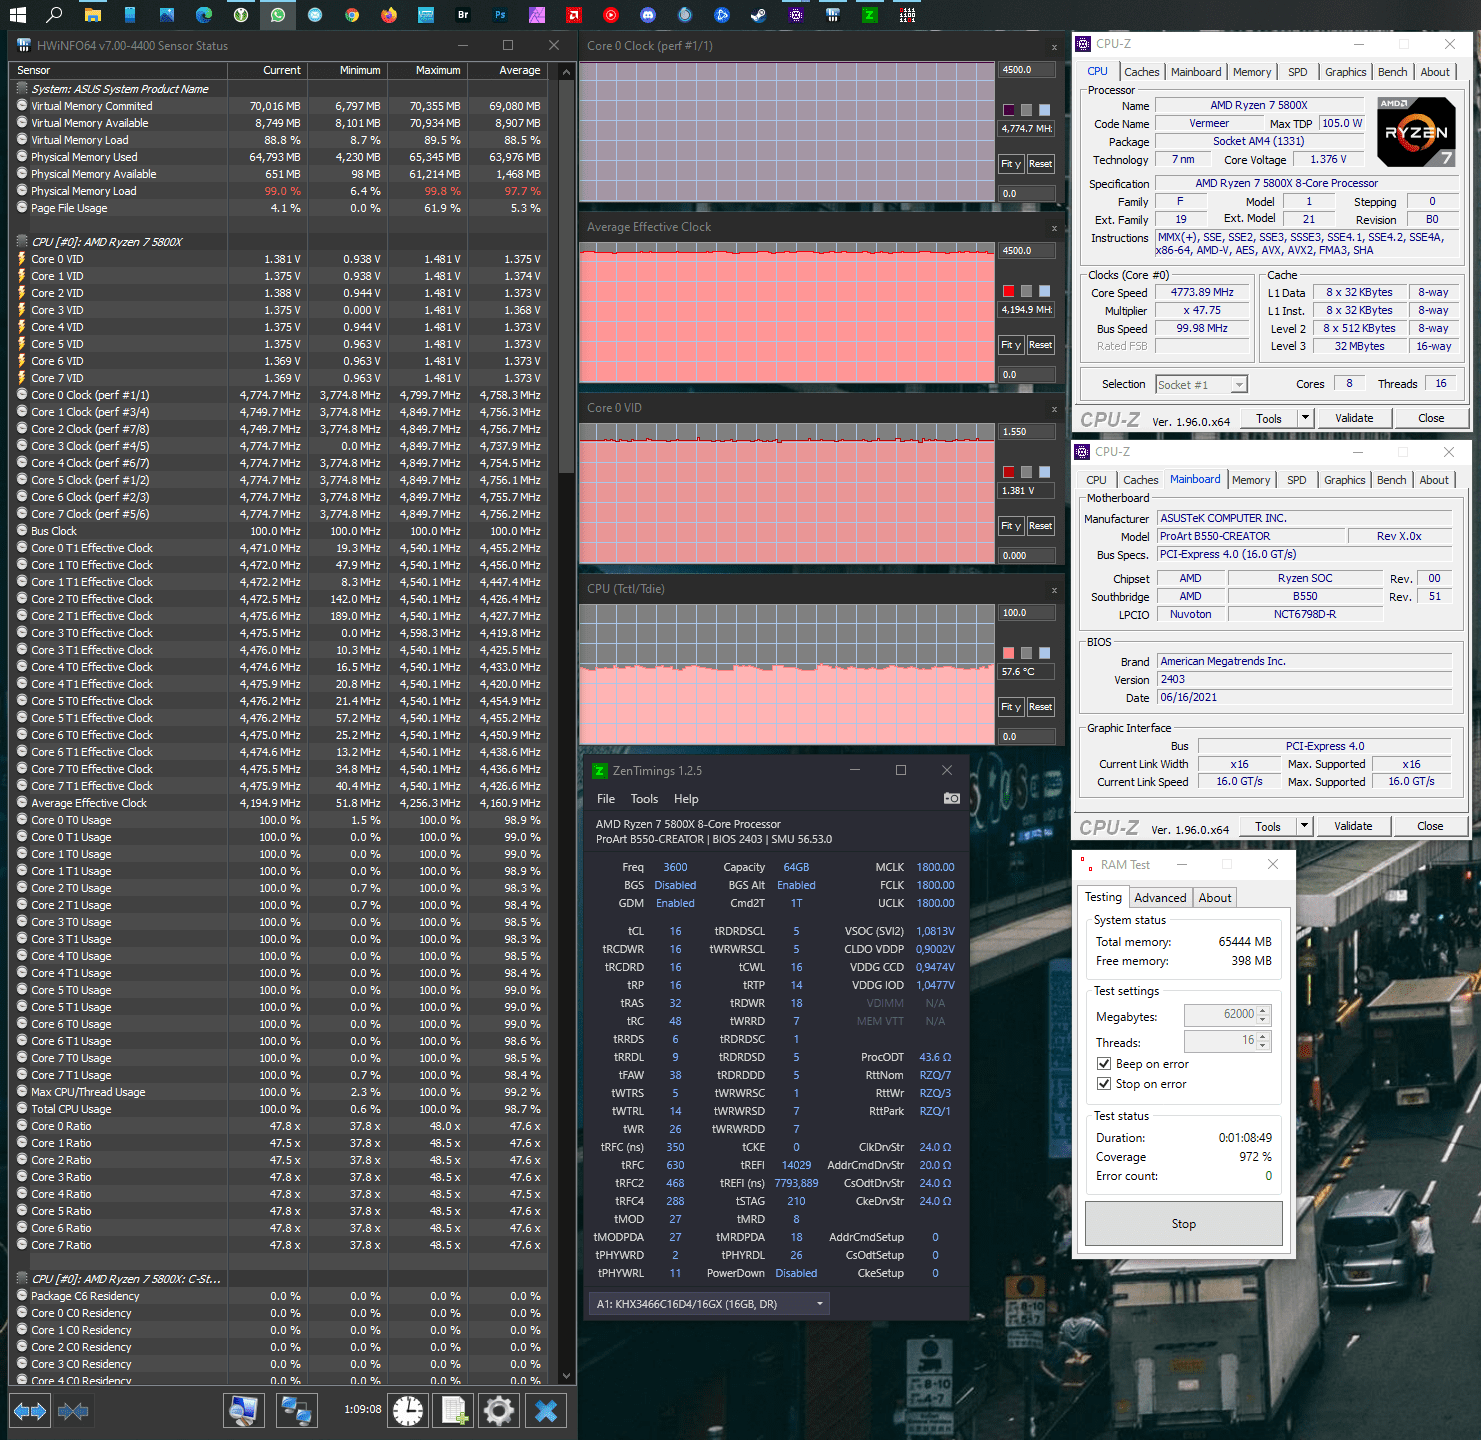Open Microsoft Edge from the taskbar

pos(204,15)
